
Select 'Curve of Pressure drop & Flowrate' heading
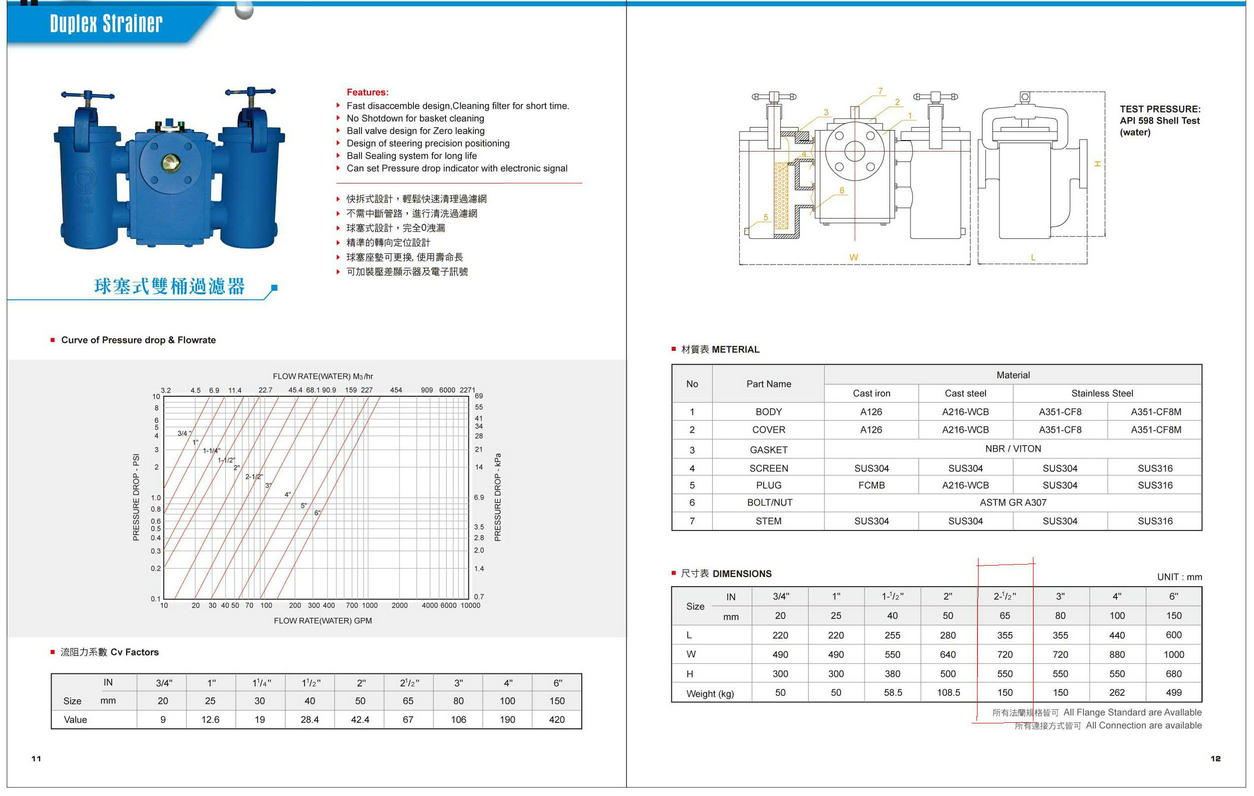click(x=138, y=340)
